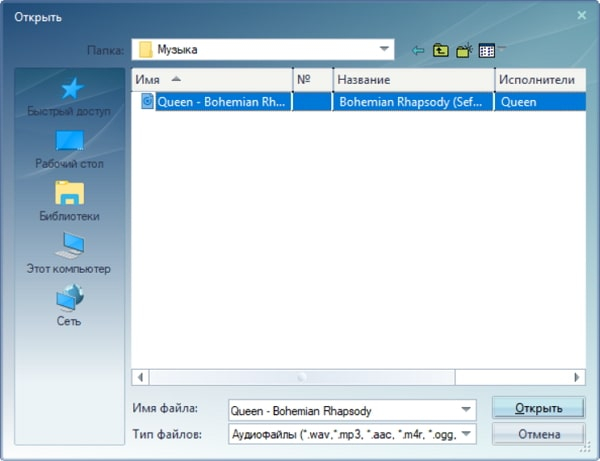Image resolution: width=600 pixels, height=461 pixels.
Task: Click the Отмена button
Action: click(x=538, y=434)
